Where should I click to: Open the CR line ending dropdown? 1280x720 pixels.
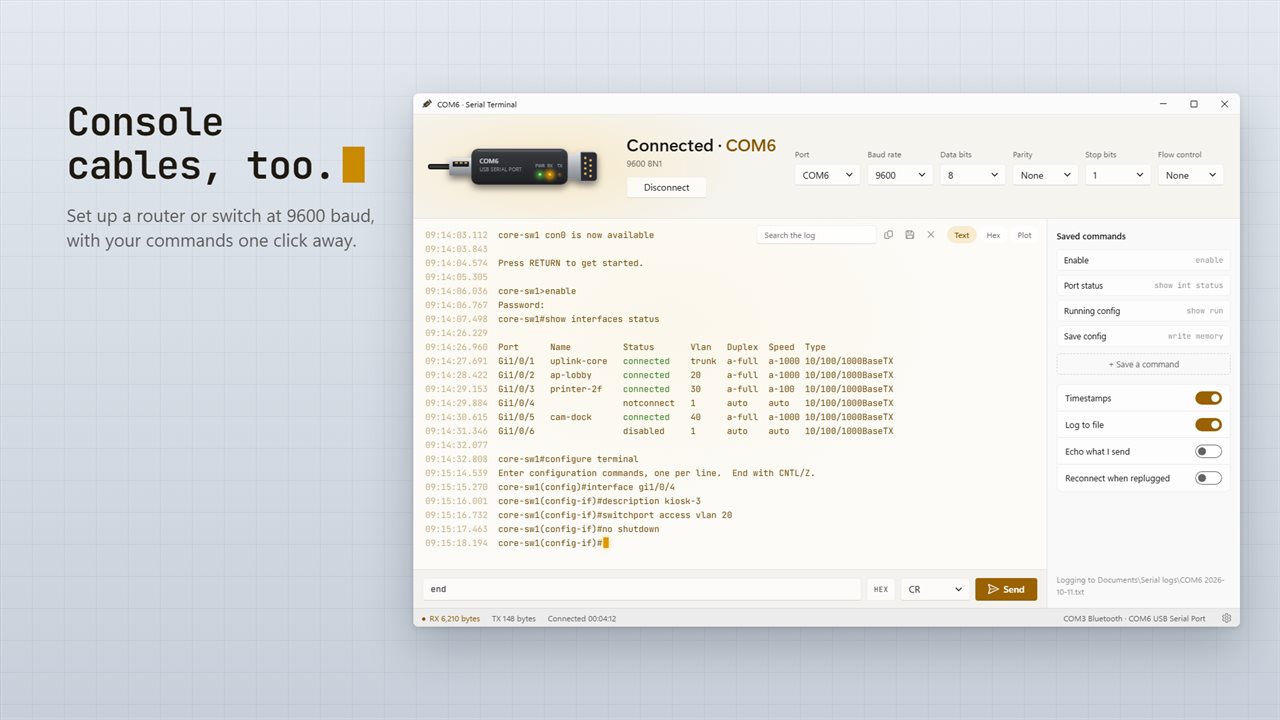click(x=935, y=589)
